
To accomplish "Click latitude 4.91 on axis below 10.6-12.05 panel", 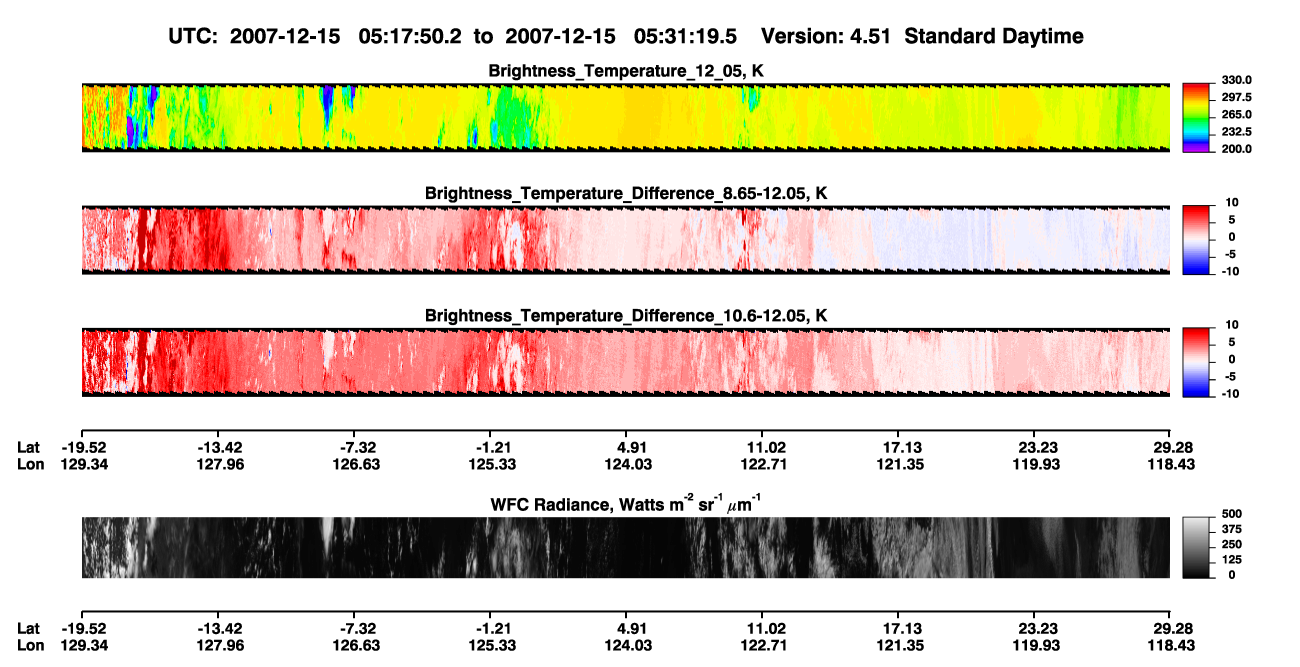I will point(626,447).
